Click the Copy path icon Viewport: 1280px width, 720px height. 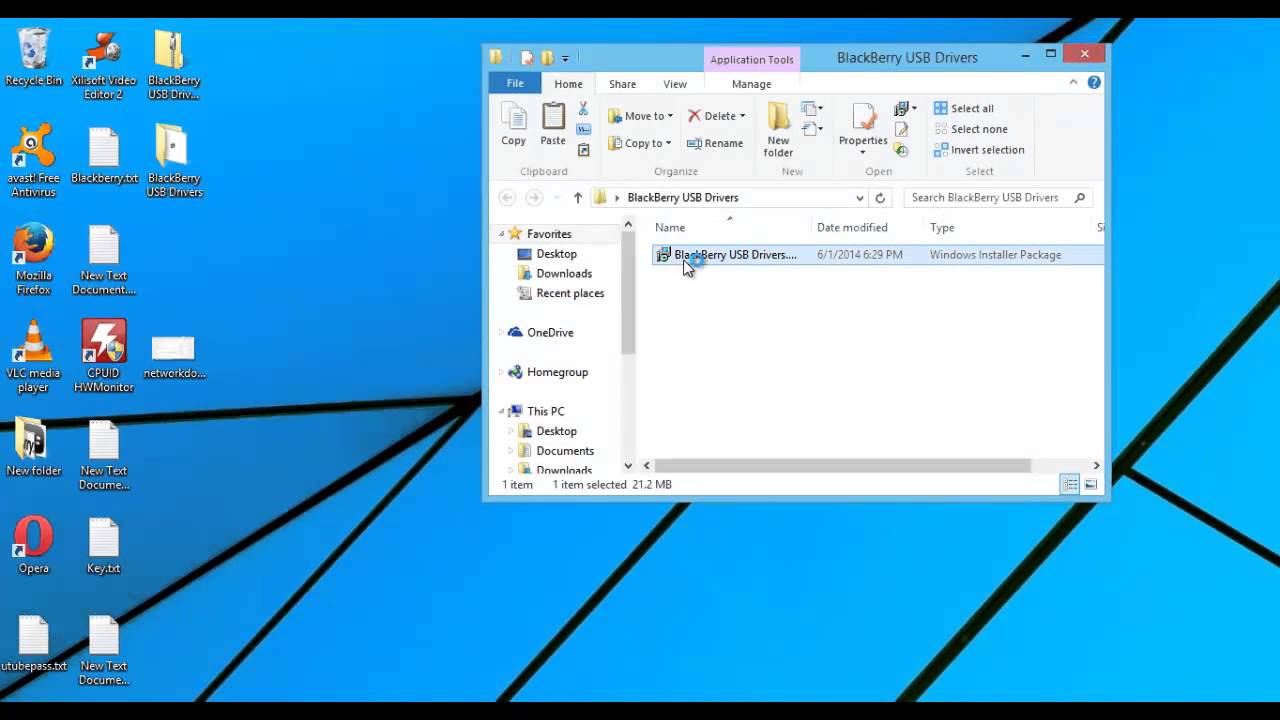click(x=584, y=129)
